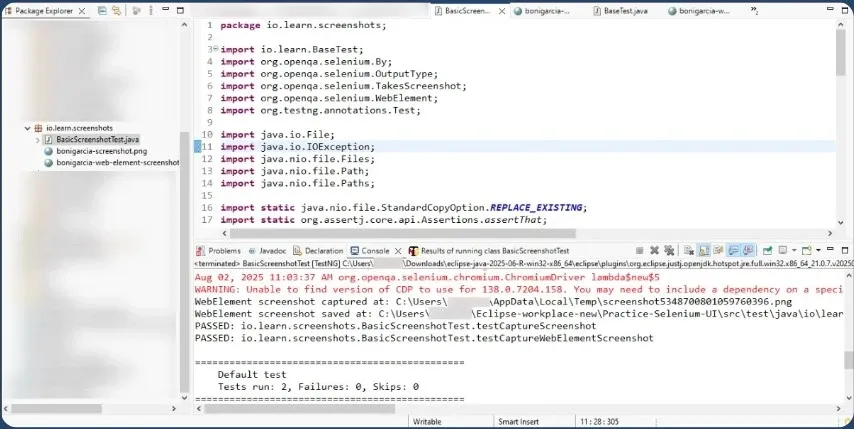854x429 pixels.
Task: Close the Console tab
Action: pos(398,251)
